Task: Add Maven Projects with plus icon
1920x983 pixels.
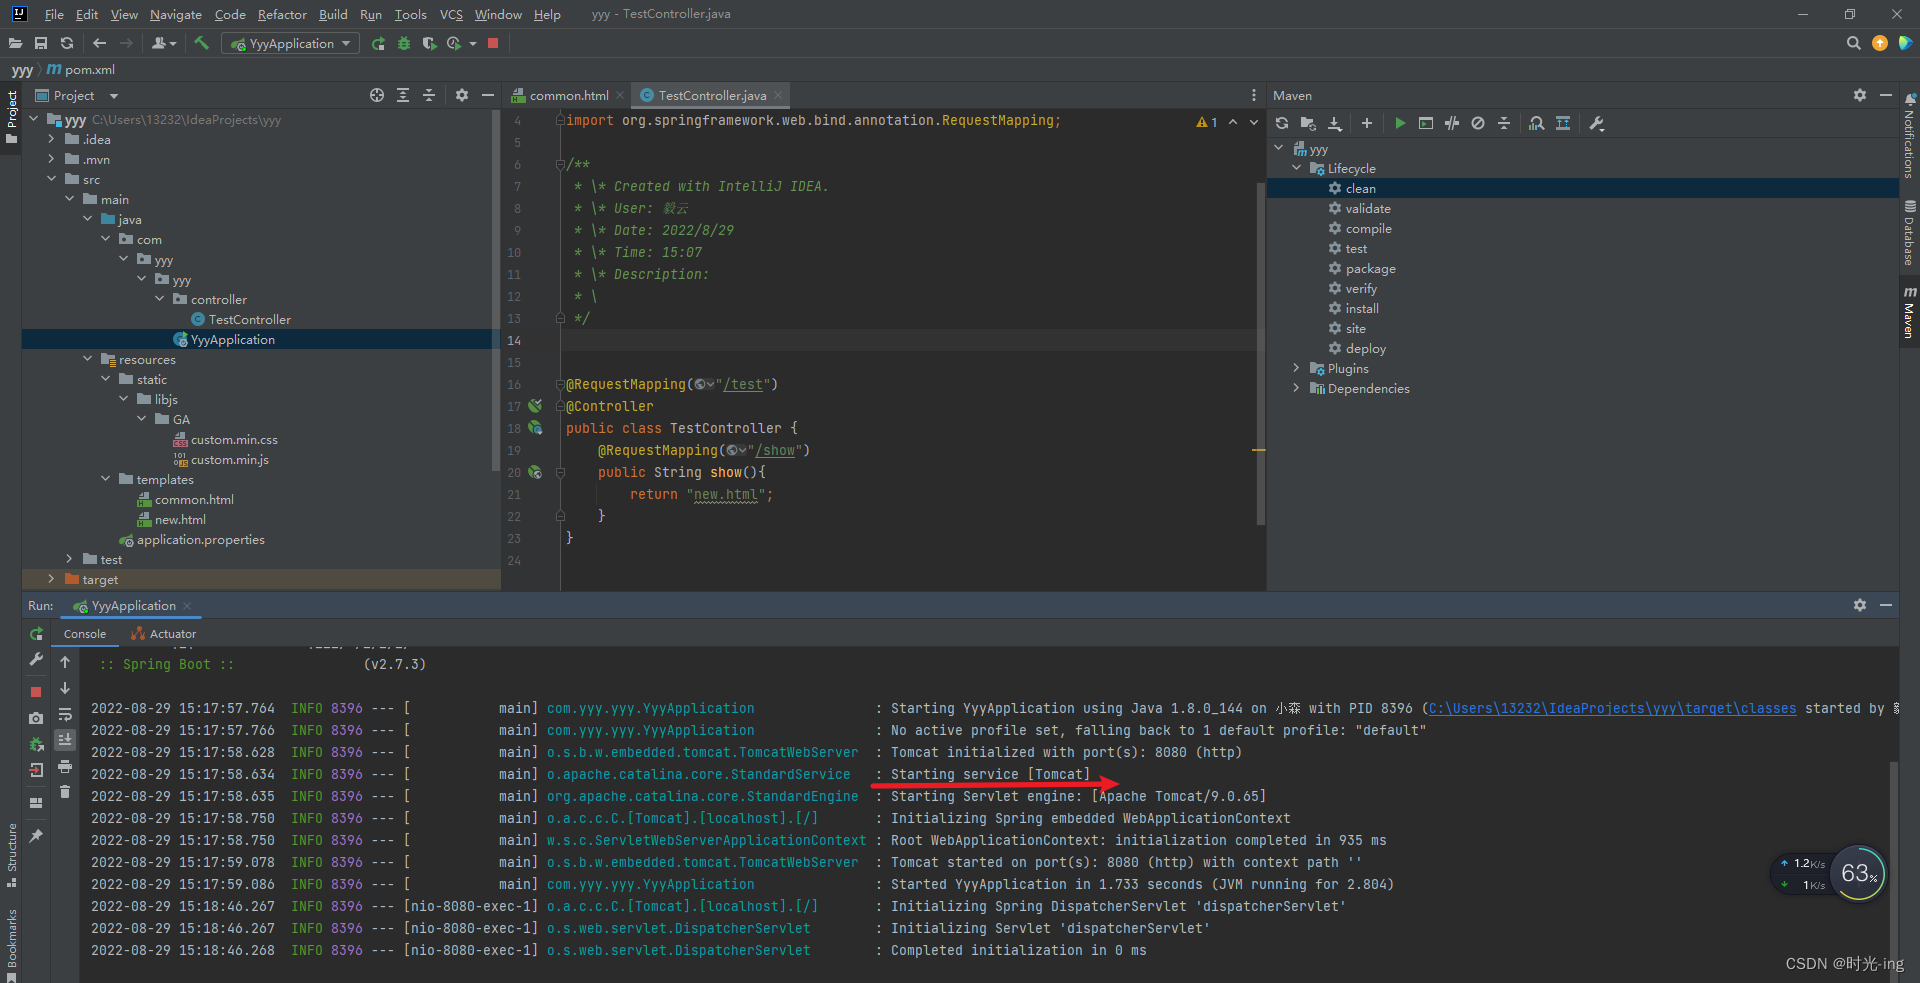Action: 1366,123
